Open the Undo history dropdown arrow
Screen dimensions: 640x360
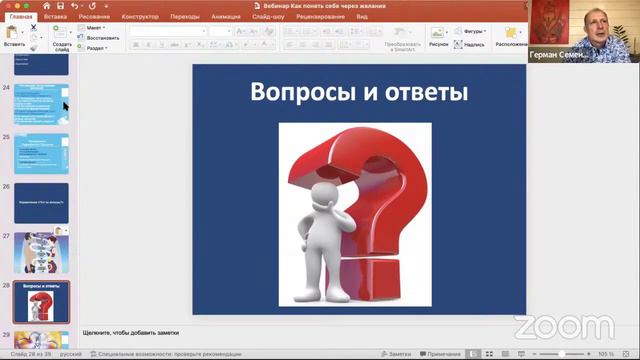click(82, 6)
